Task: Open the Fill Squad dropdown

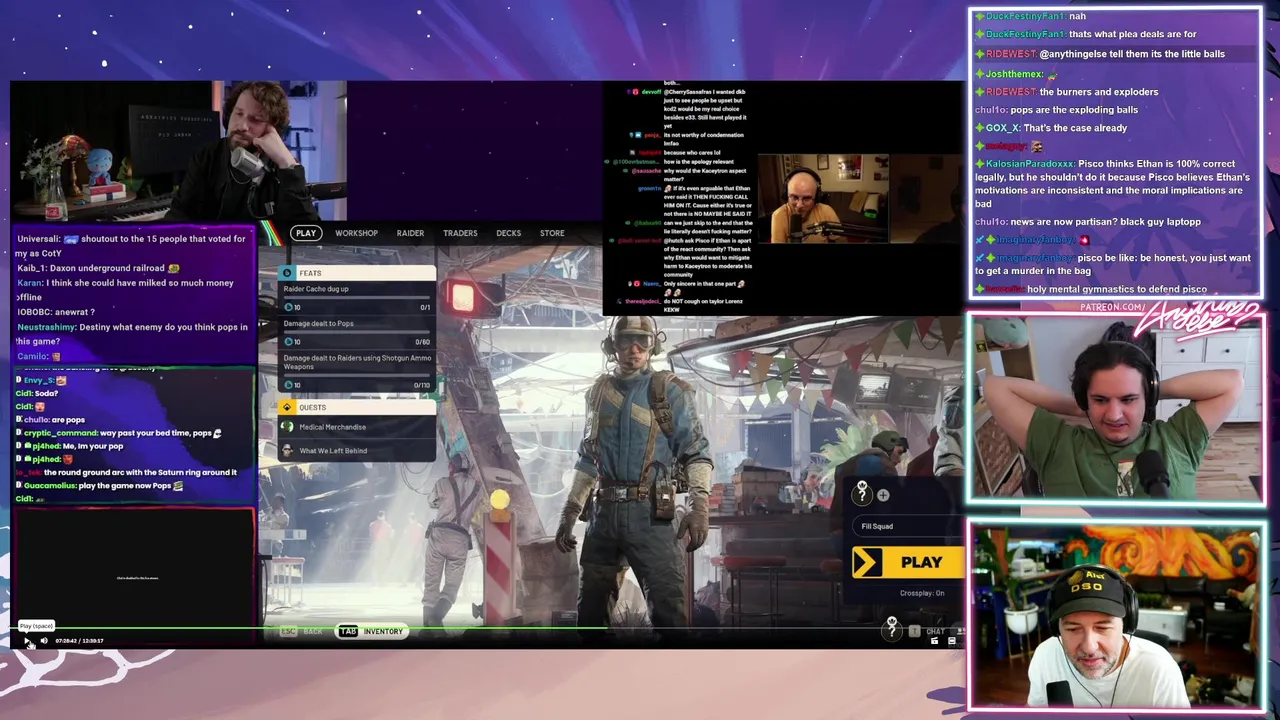Action: (908, 526)
